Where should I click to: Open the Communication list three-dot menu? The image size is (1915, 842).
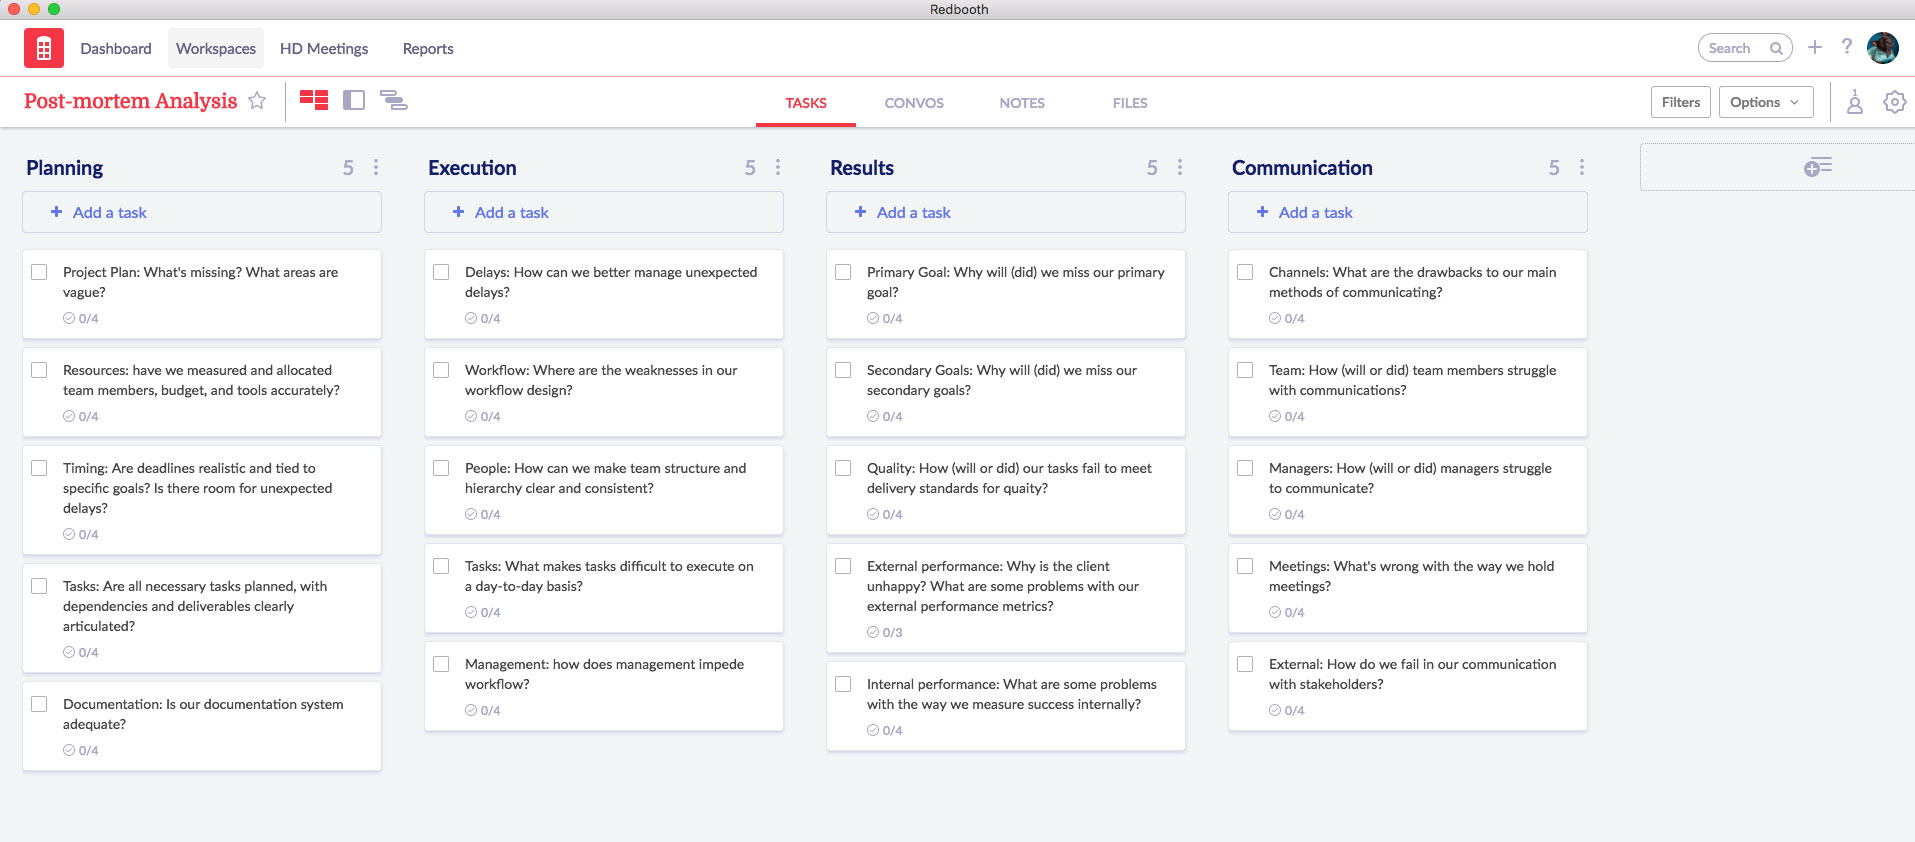coord(1581,168)
